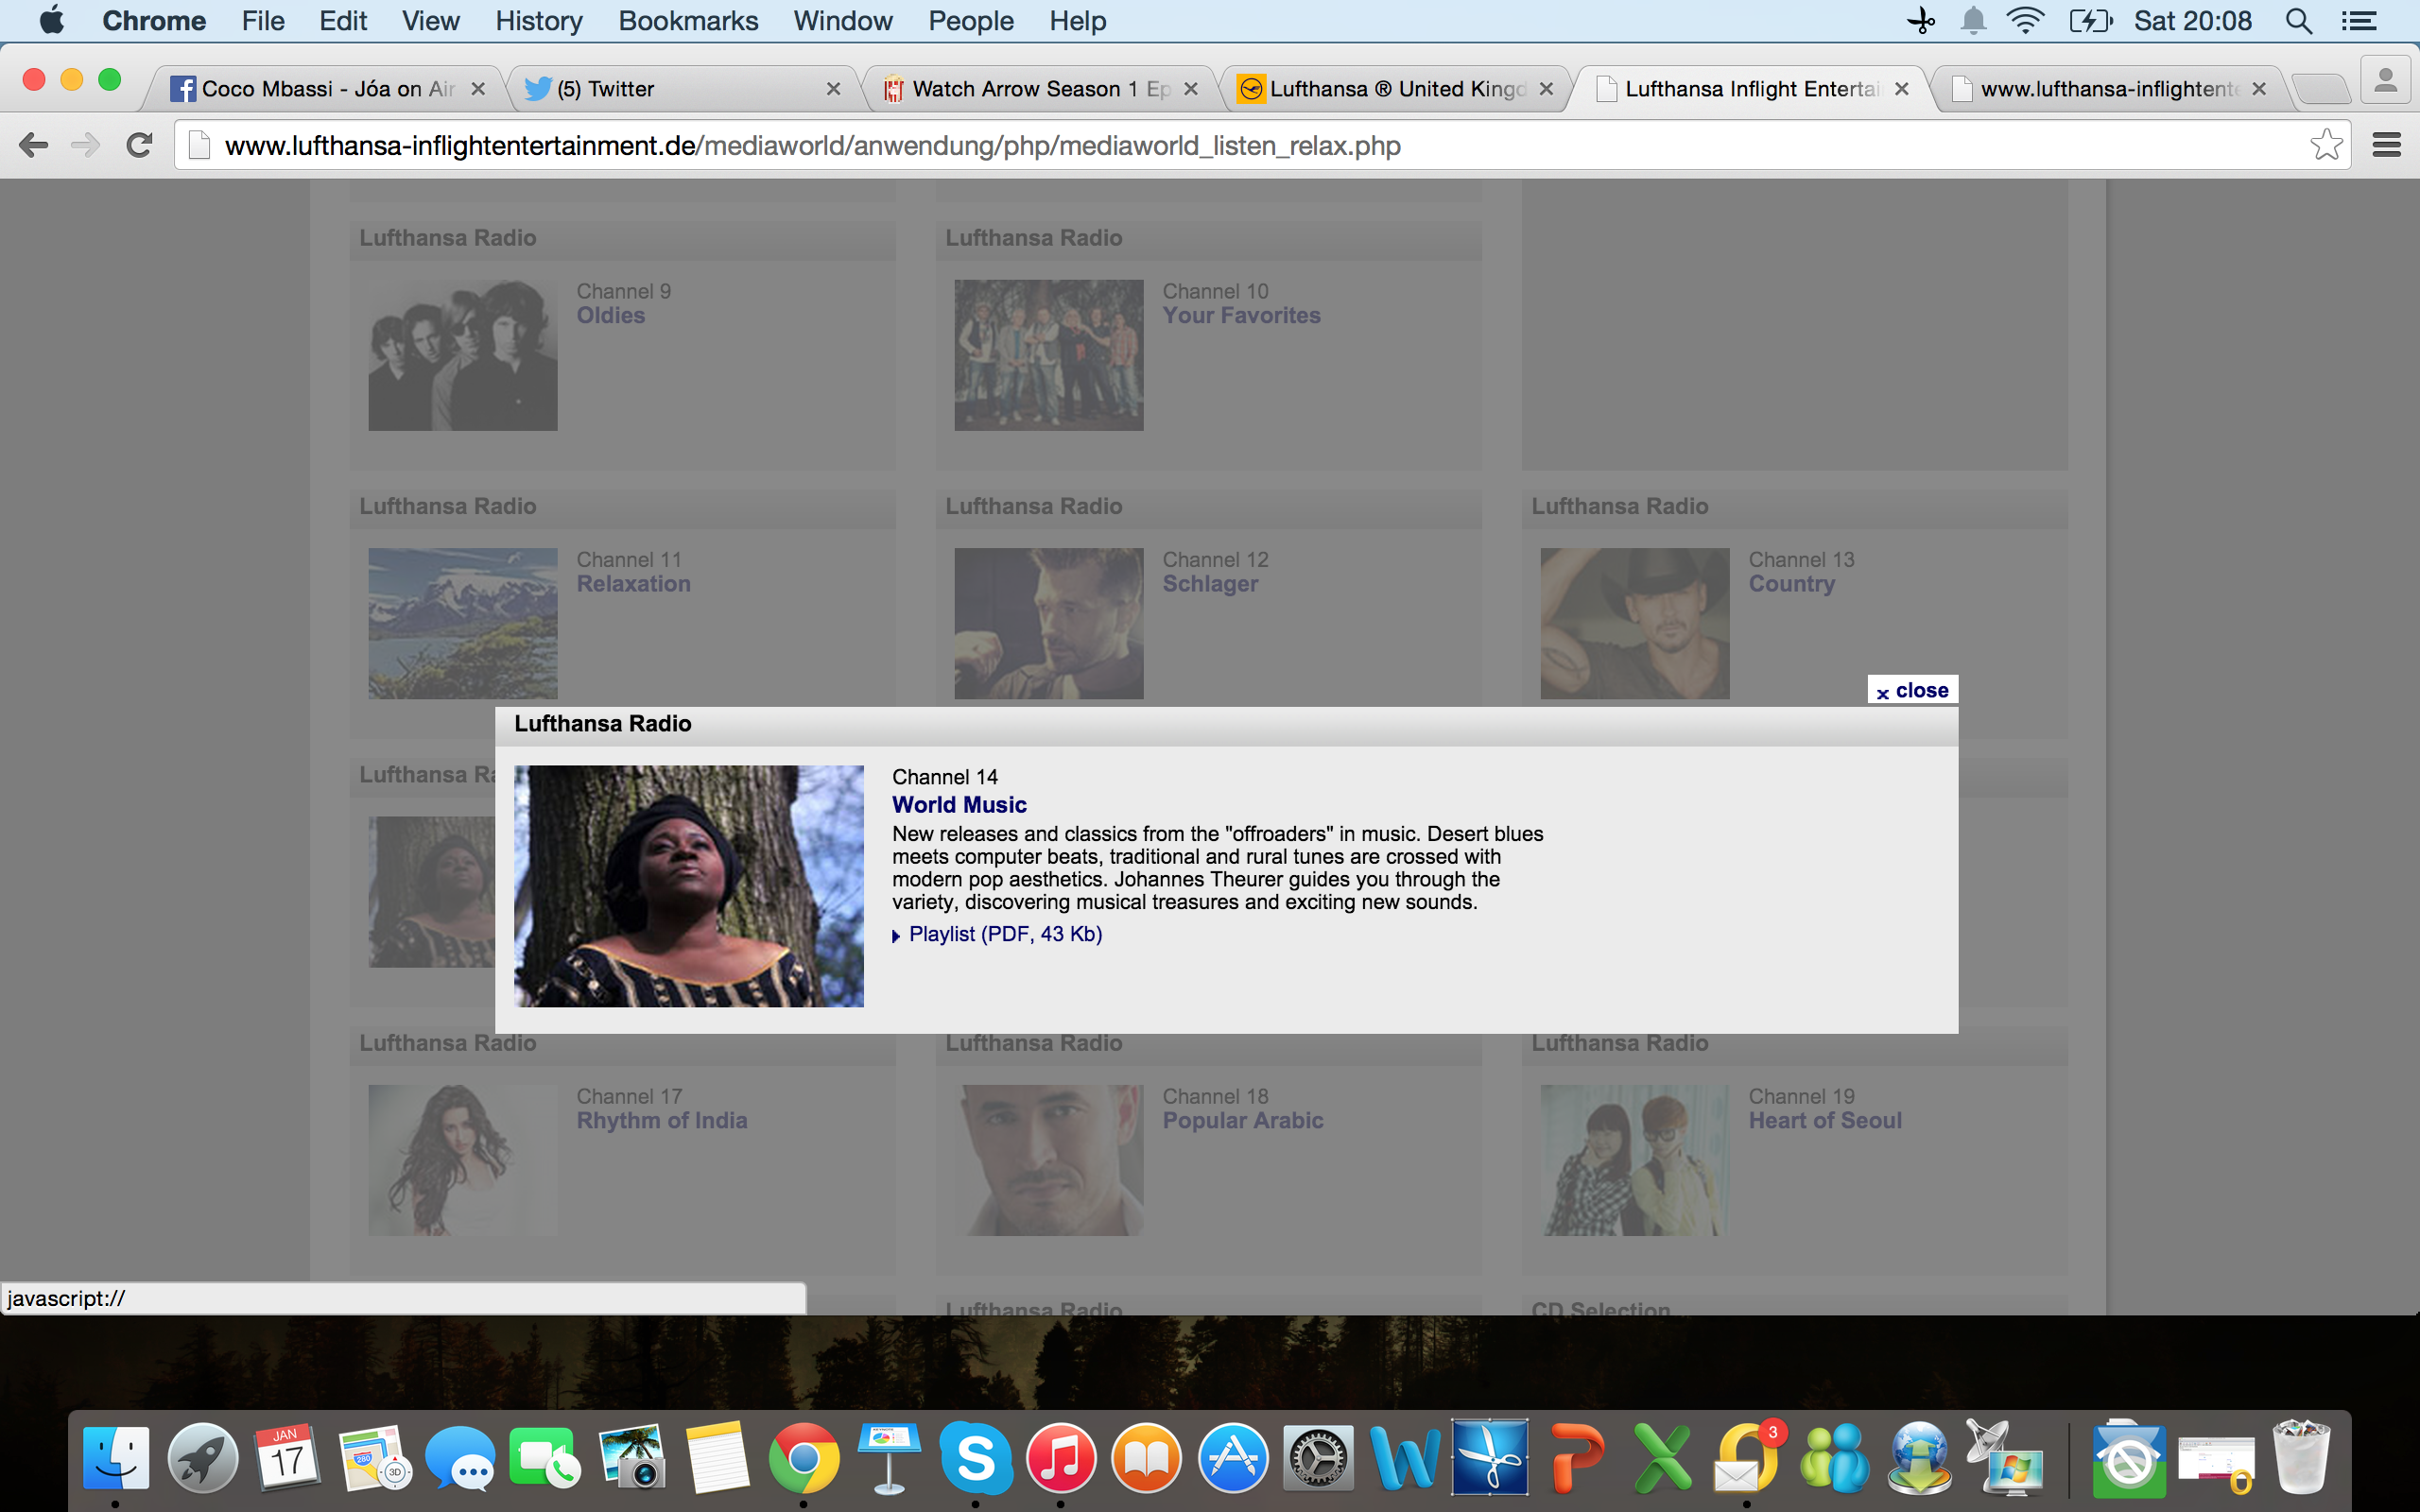Open Notification Center list icon
The image size is (2420, 1512).
2358,21
